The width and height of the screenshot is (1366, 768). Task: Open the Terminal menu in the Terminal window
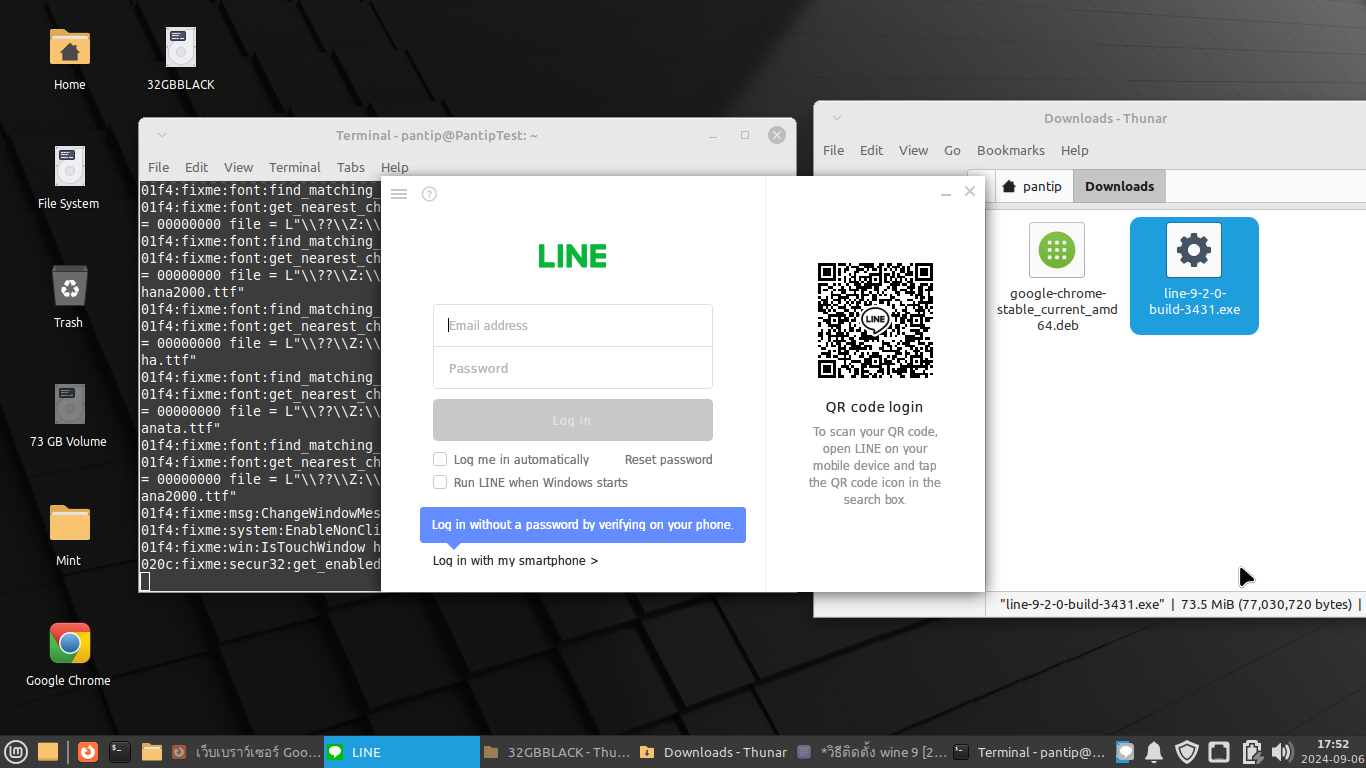(x=294, y=167)
